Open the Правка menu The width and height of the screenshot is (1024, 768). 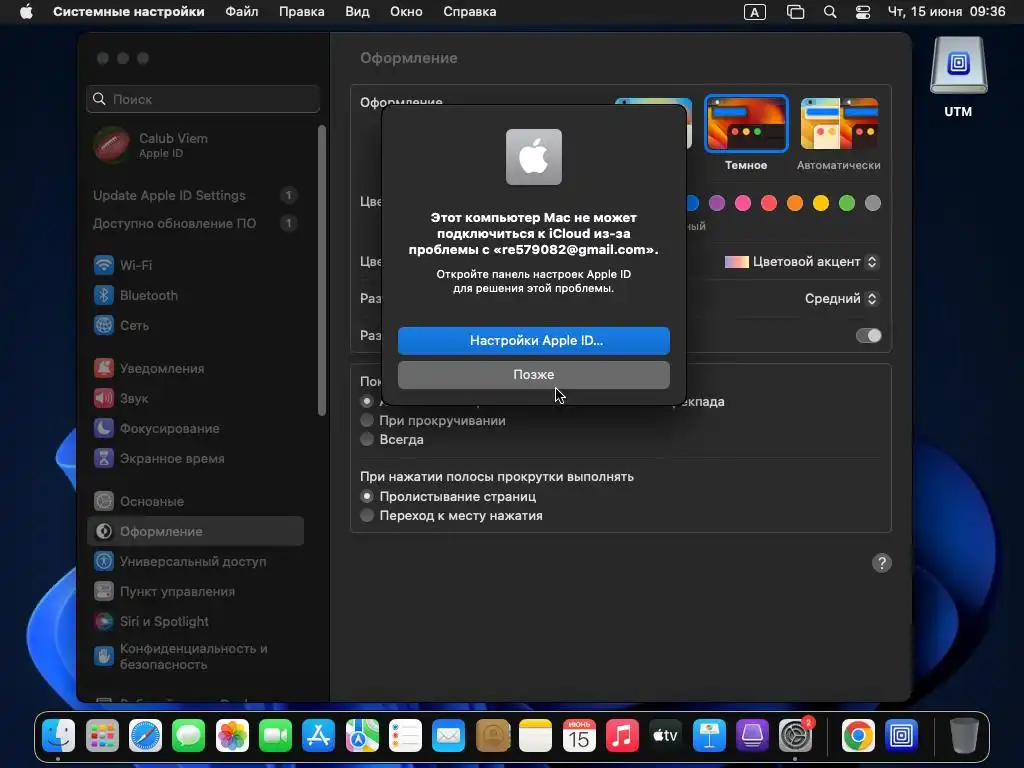click(x=302, y=12)
